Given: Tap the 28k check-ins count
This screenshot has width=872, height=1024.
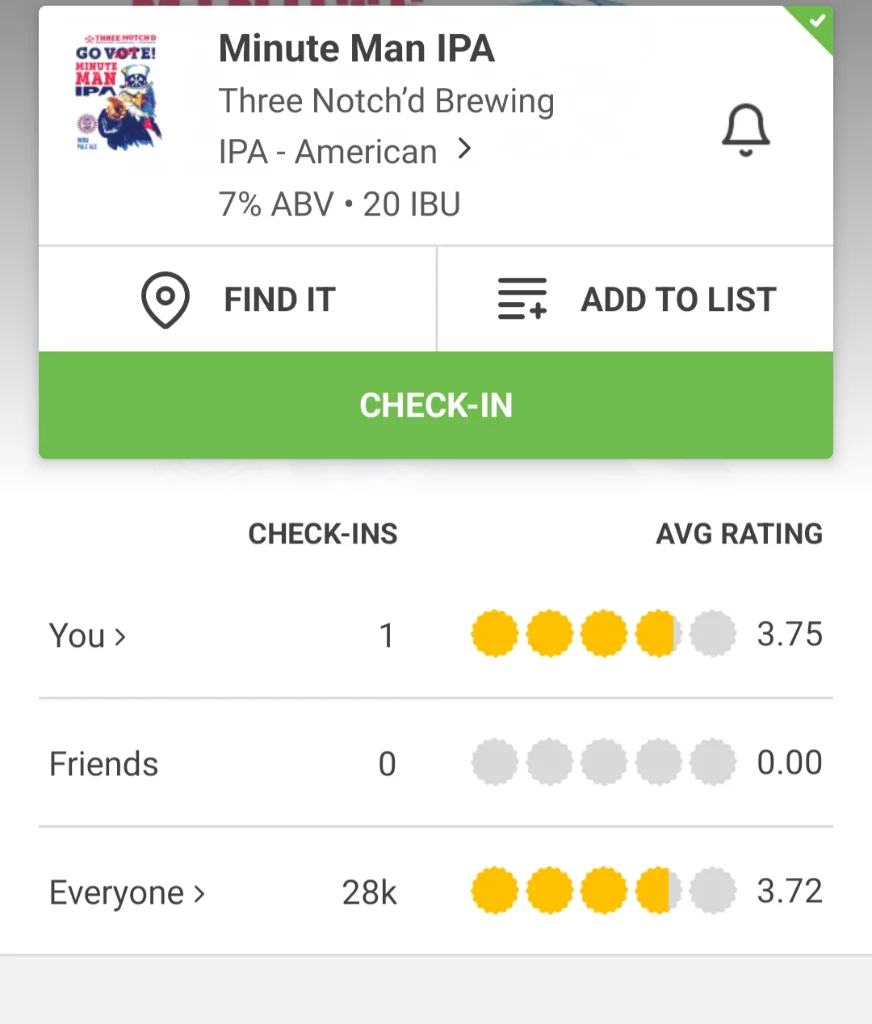Looking at the screenshot, I should tap(369, 892).
